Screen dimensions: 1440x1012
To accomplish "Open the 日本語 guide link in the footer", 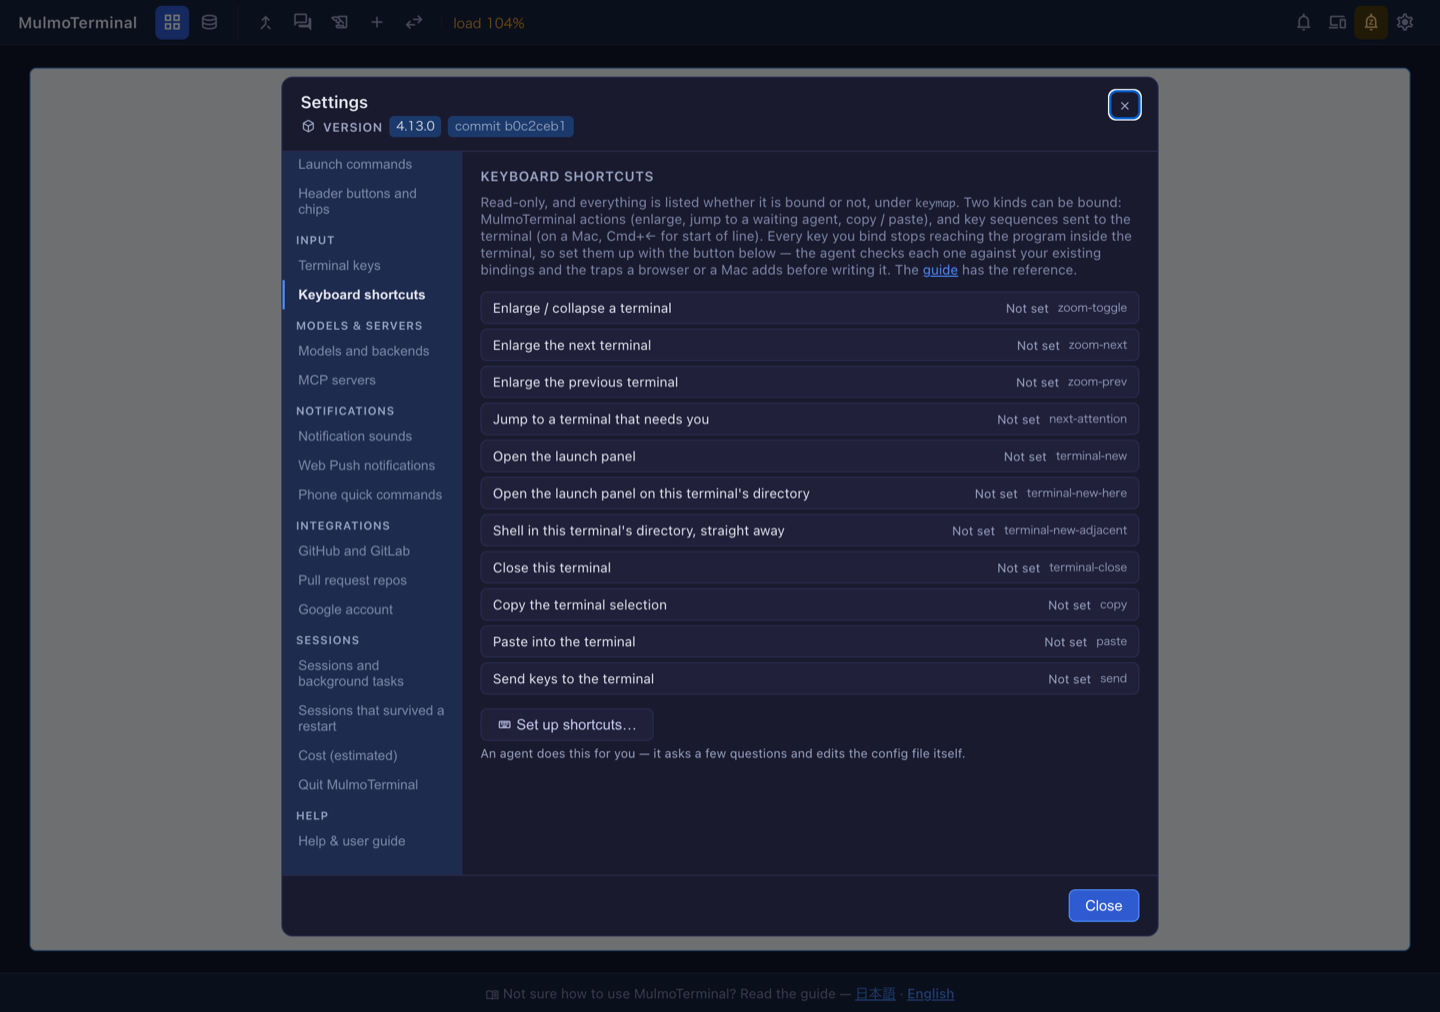I will click(x=875, y=994).
